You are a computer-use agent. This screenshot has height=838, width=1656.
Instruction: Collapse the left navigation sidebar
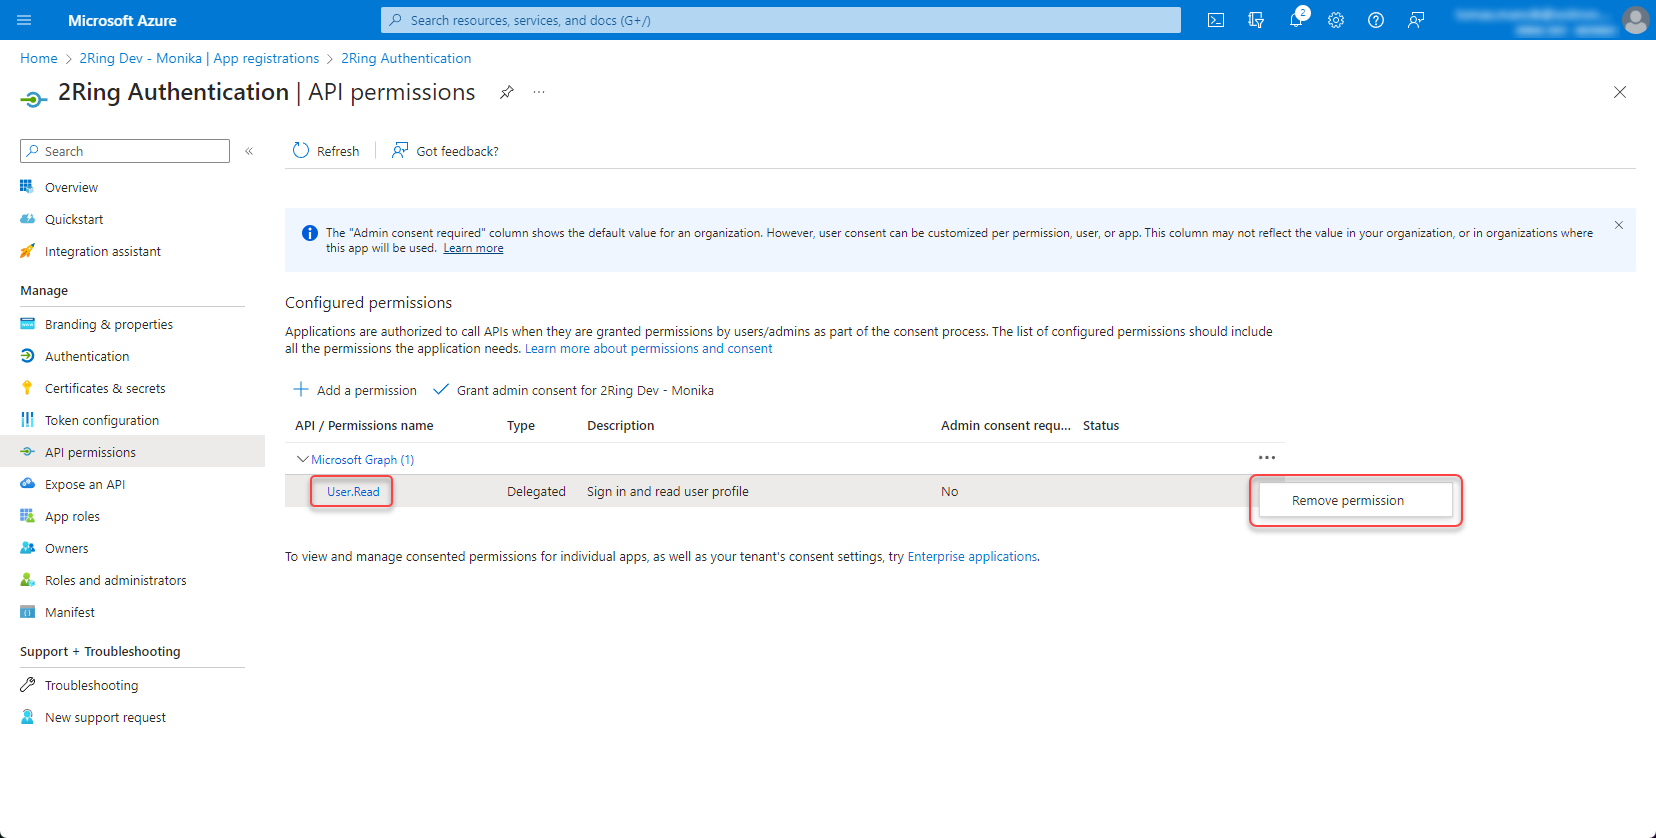pyautogui.click(x=249, y=151)
